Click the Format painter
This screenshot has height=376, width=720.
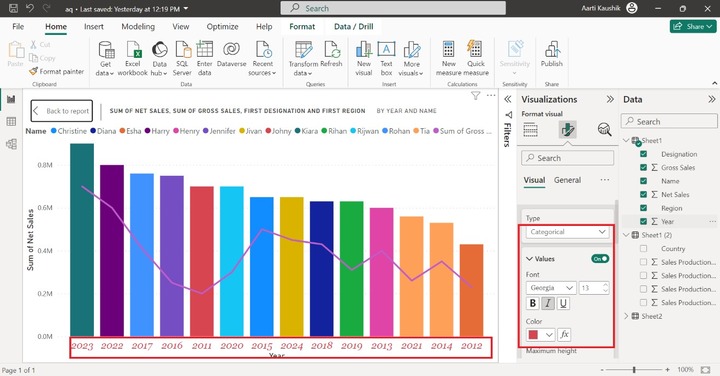coord(56,72)
